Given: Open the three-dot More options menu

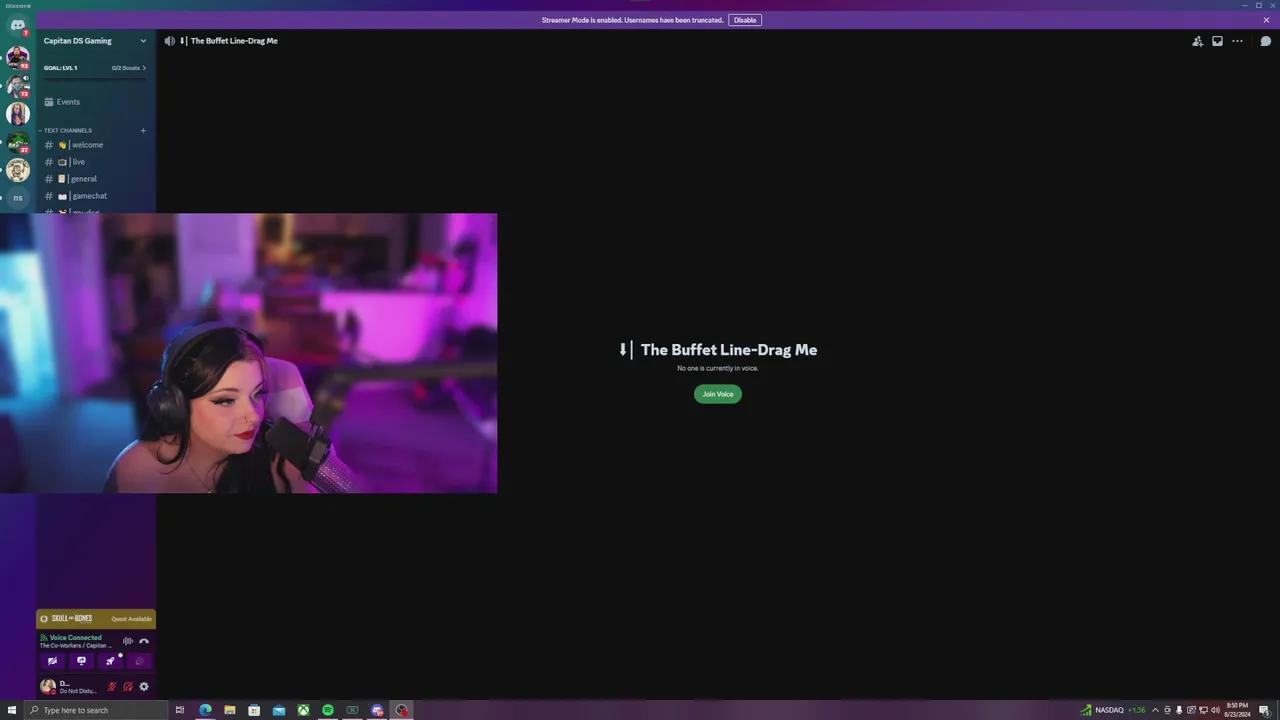Looking at the screenshot, I should pos(1237,41).
